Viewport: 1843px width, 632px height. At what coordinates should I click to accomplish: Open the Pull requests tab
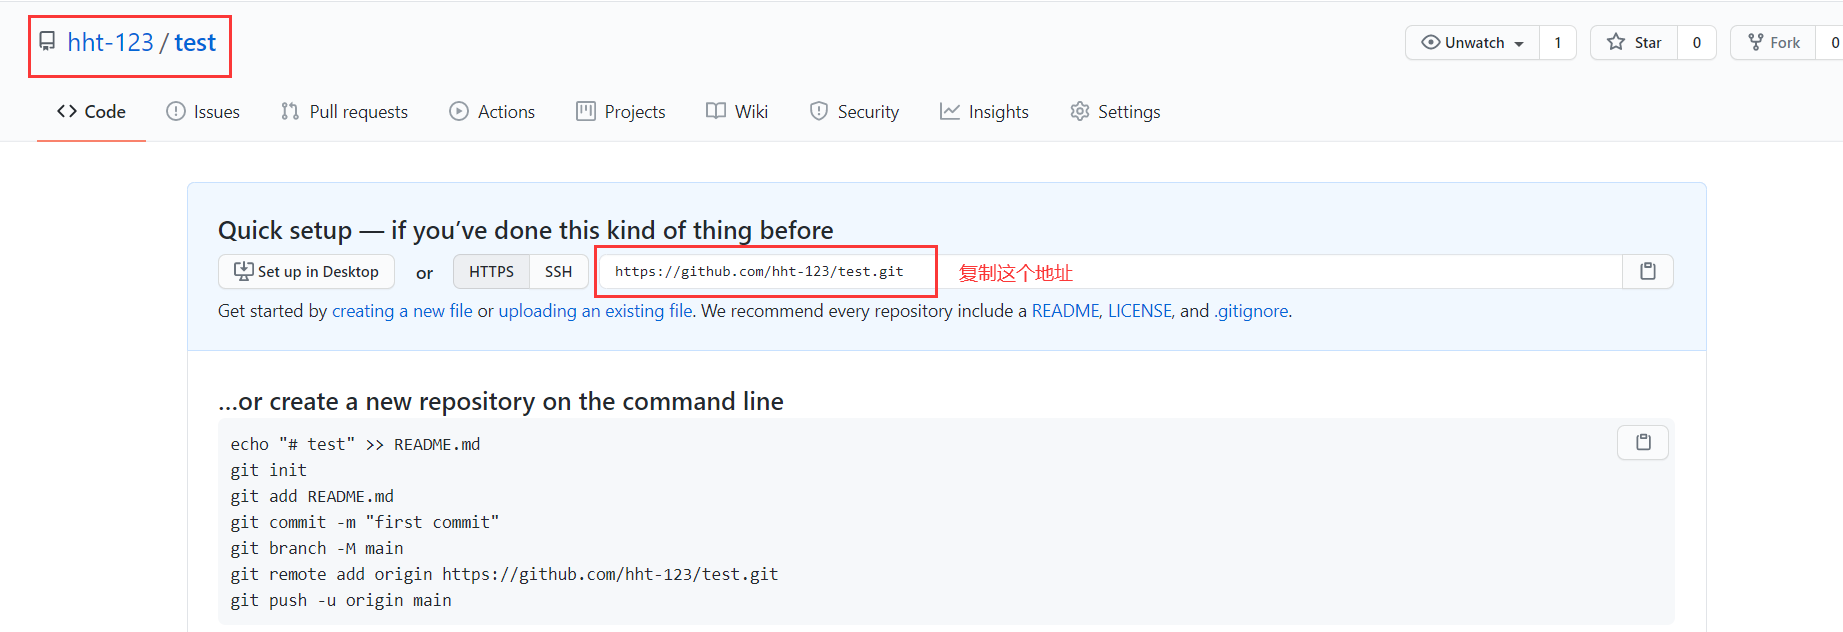point(344,112)
